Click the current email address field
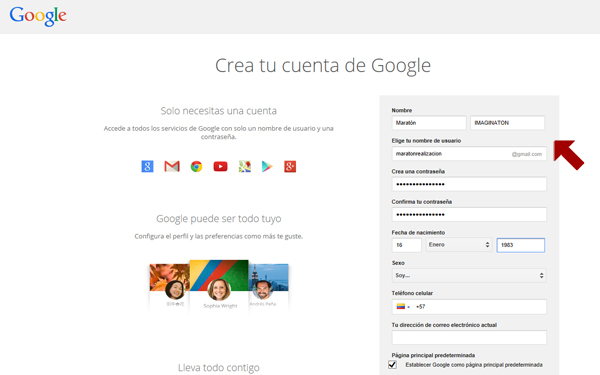The height and width of the screenshot is (375, 600). click(x=469, y=338)
